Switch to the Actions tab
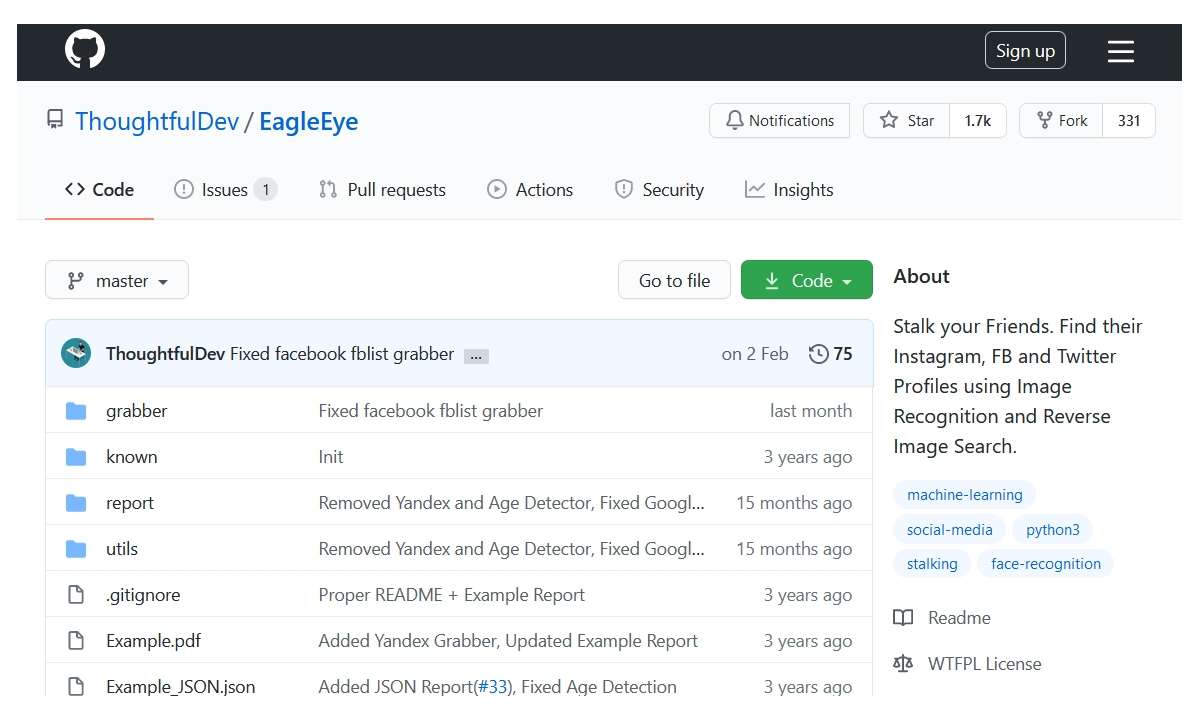 [x=530, y=190]
